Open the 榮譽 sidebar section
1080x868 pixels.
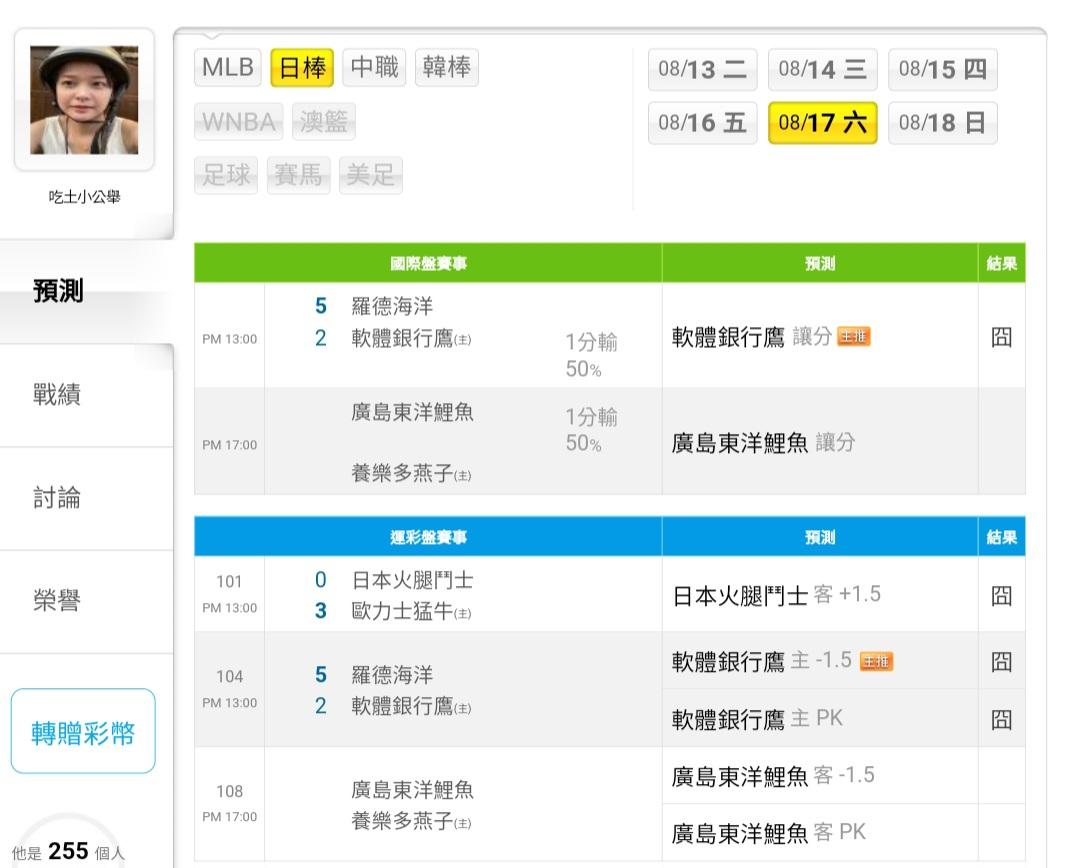(x=86, y=601)
